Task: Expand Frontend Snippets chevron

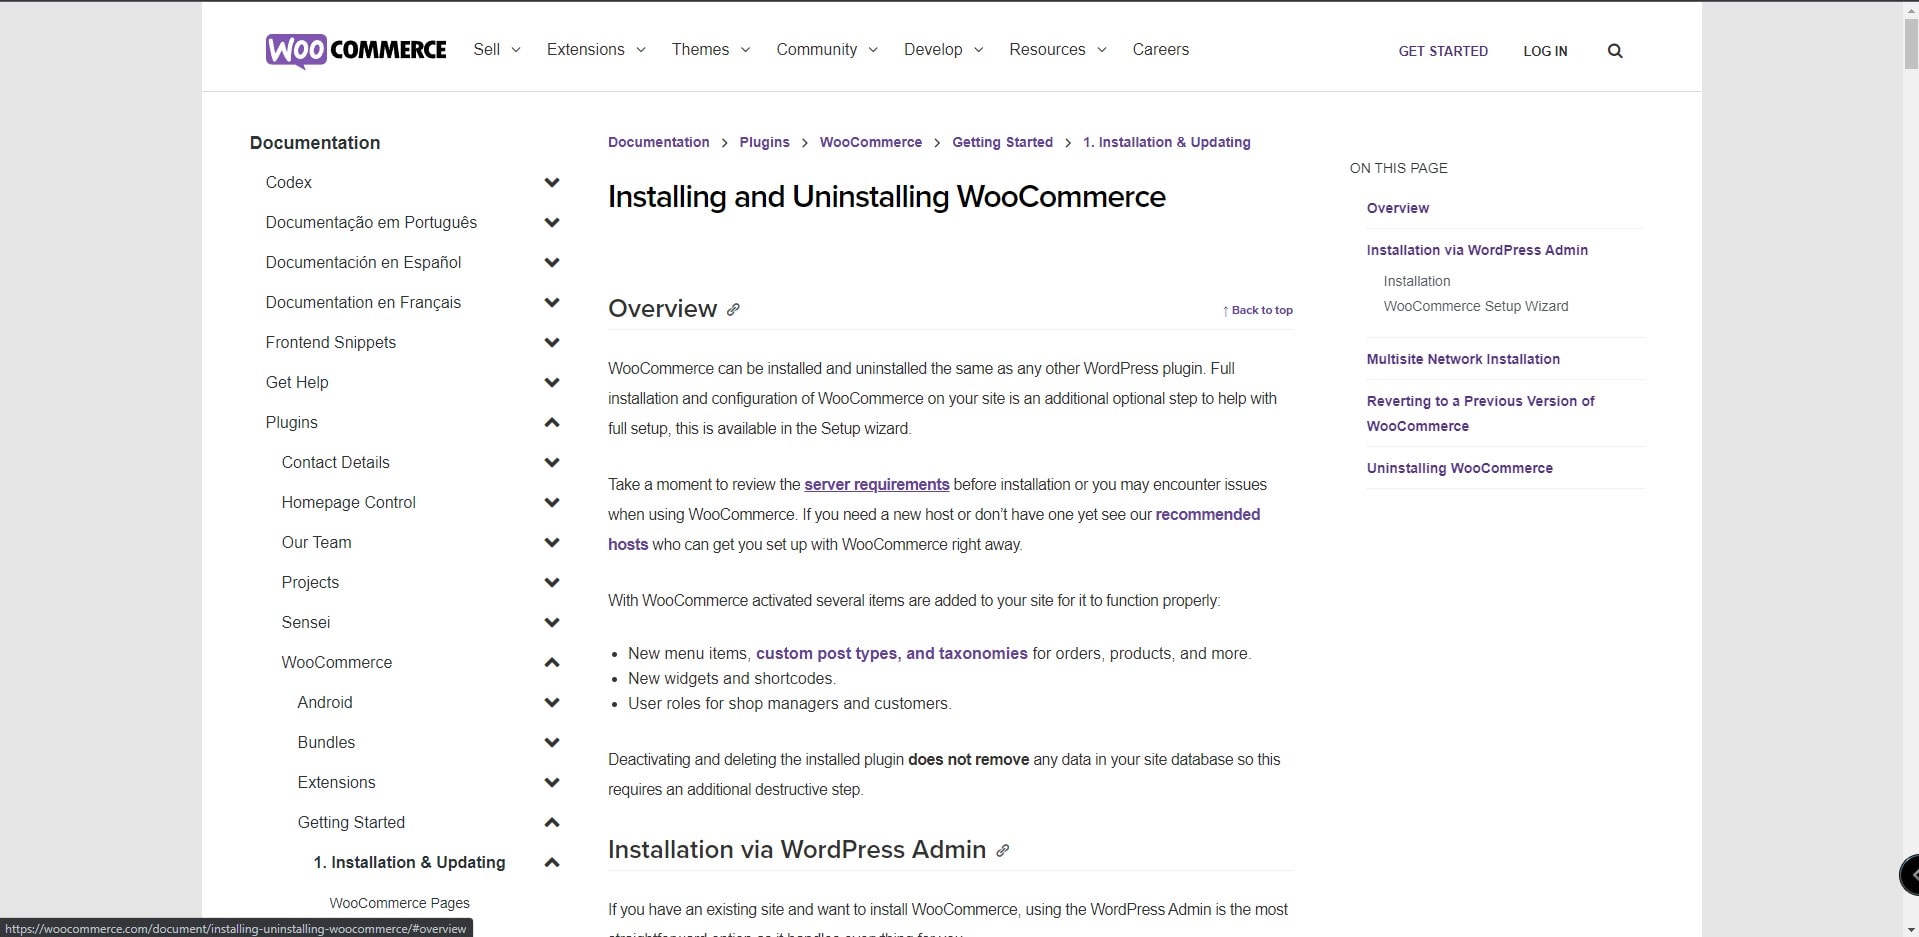Action: pyautogui.click(x=552, y=343)
